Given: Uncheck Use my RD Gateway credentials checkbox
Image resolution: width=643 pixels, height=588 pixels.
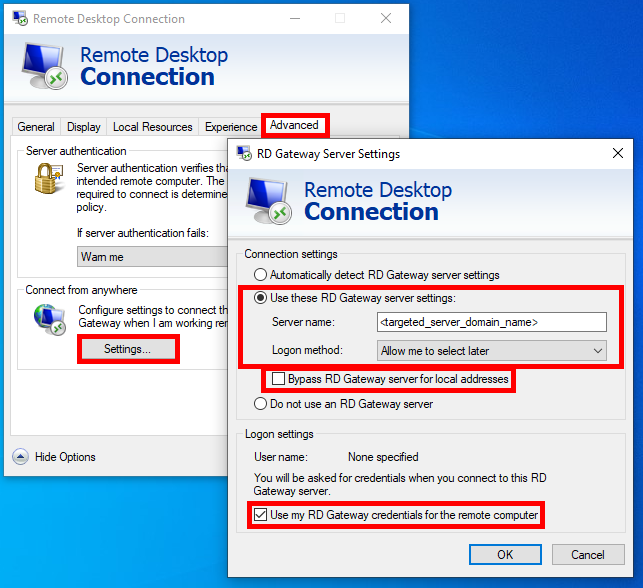Looking at the screenshot, I should [261, 516].
